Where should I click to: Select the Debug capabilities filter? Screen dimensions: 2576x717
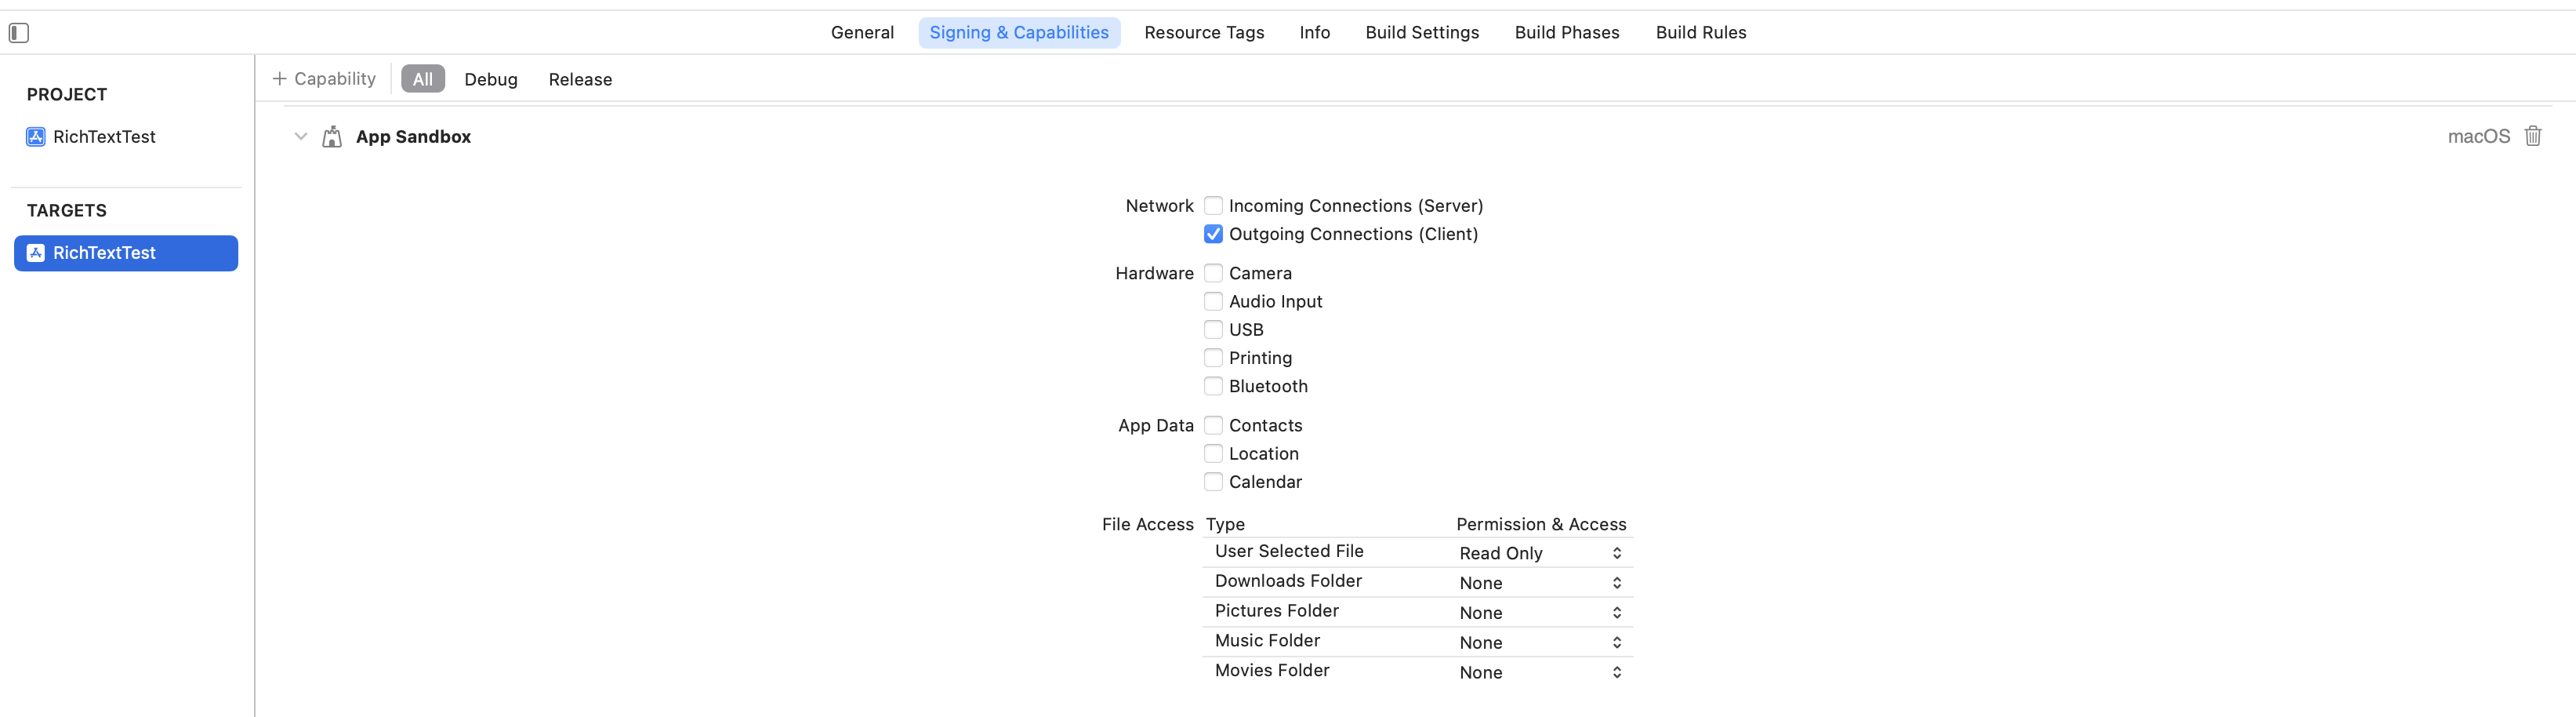tap(490, 79)
